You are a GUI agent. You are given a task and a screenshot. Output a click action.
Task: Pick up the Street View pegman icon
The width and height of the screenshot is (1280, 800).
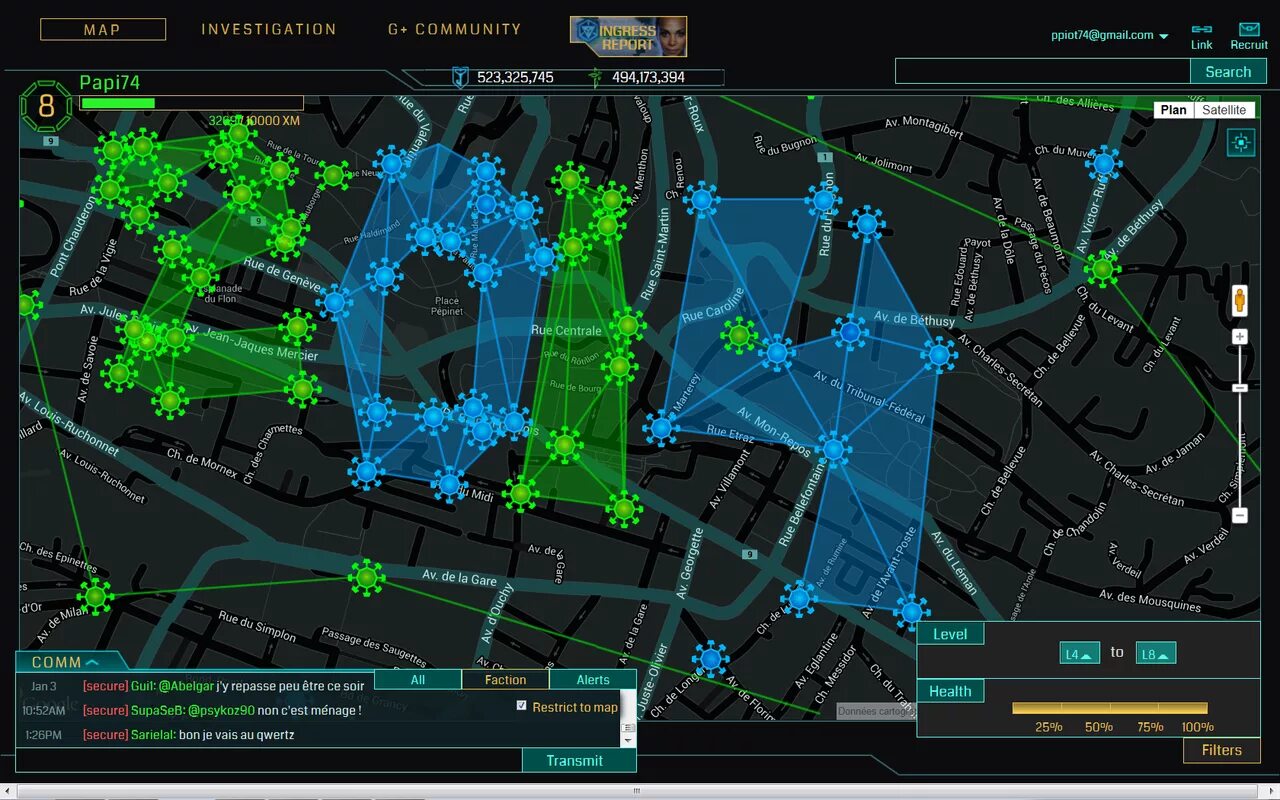pyautogui.click(x=1240, y=300)
